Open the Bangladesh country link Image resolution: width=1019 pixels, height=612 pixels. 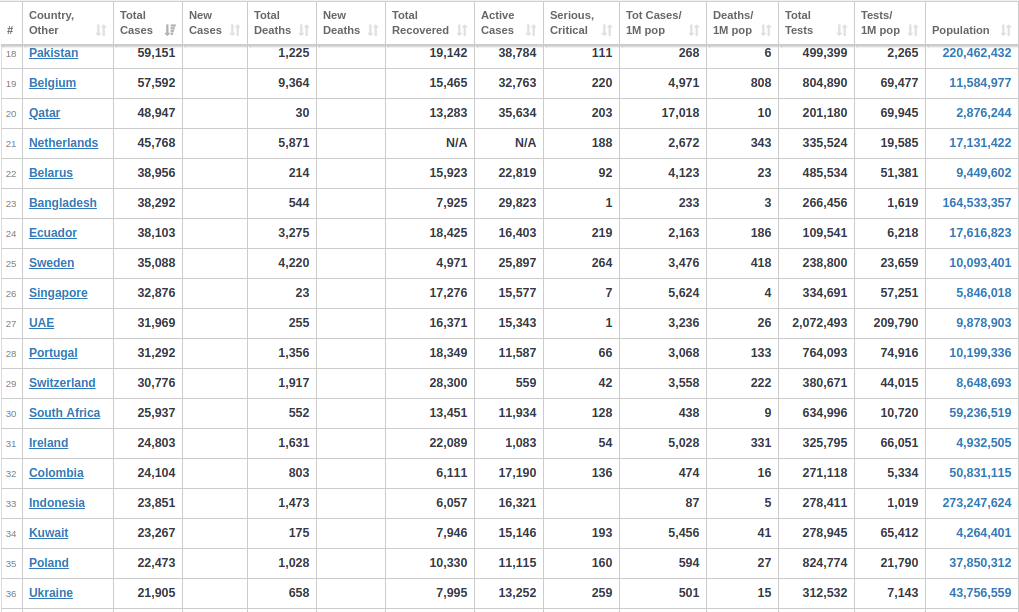point(62,203)
